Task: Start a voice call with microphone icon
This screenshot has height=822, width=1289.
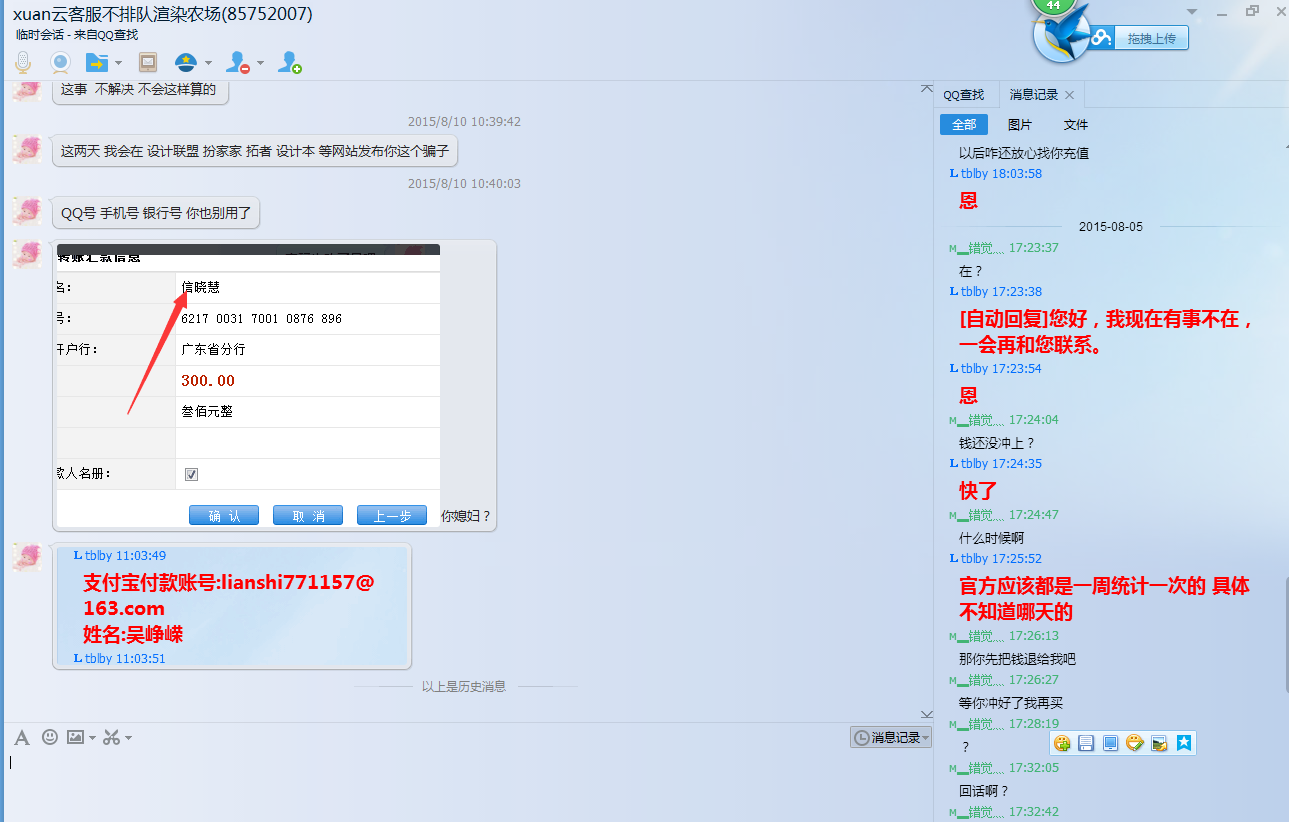Action: tap(22, 63)
